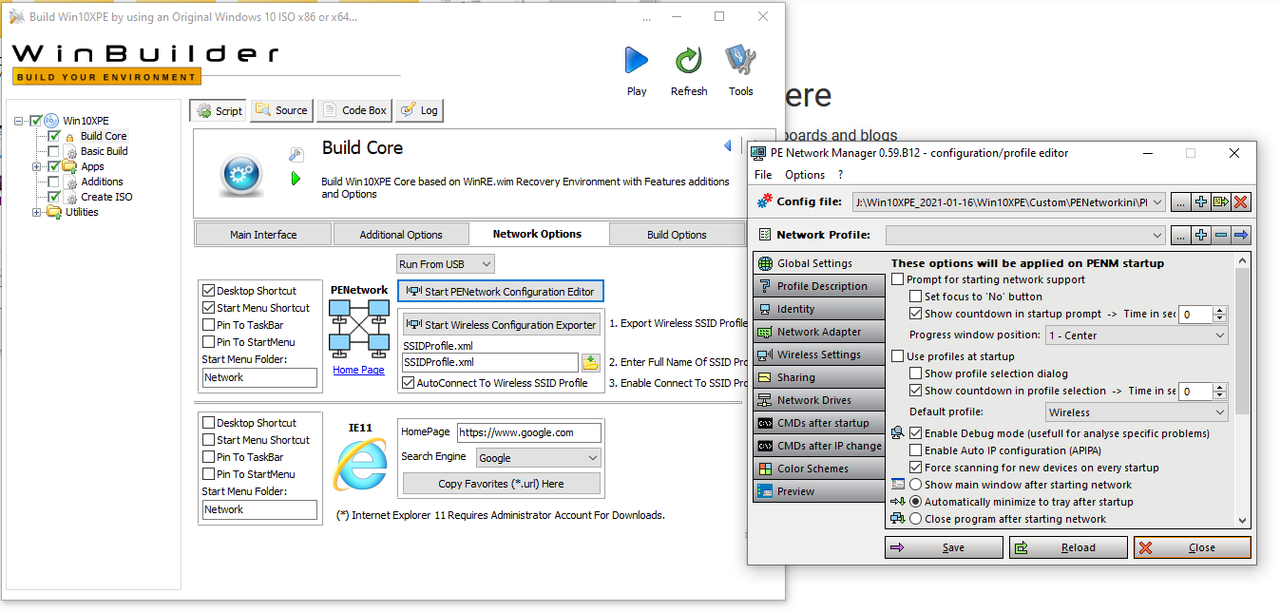Screen dimensions: 1280x613
Task: Click the blue back arrow near Build Core
Action: coord(728,146)
